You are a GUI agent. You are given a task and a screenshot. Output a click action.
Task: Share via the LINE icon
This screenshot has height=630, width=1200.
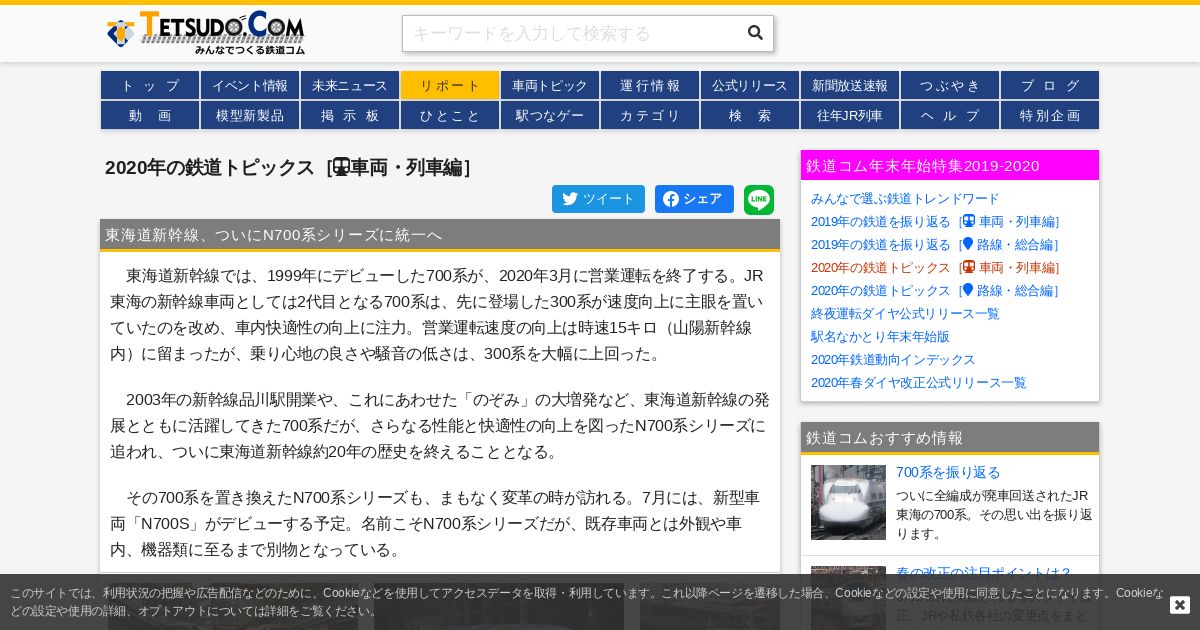(x=759, y=199)
